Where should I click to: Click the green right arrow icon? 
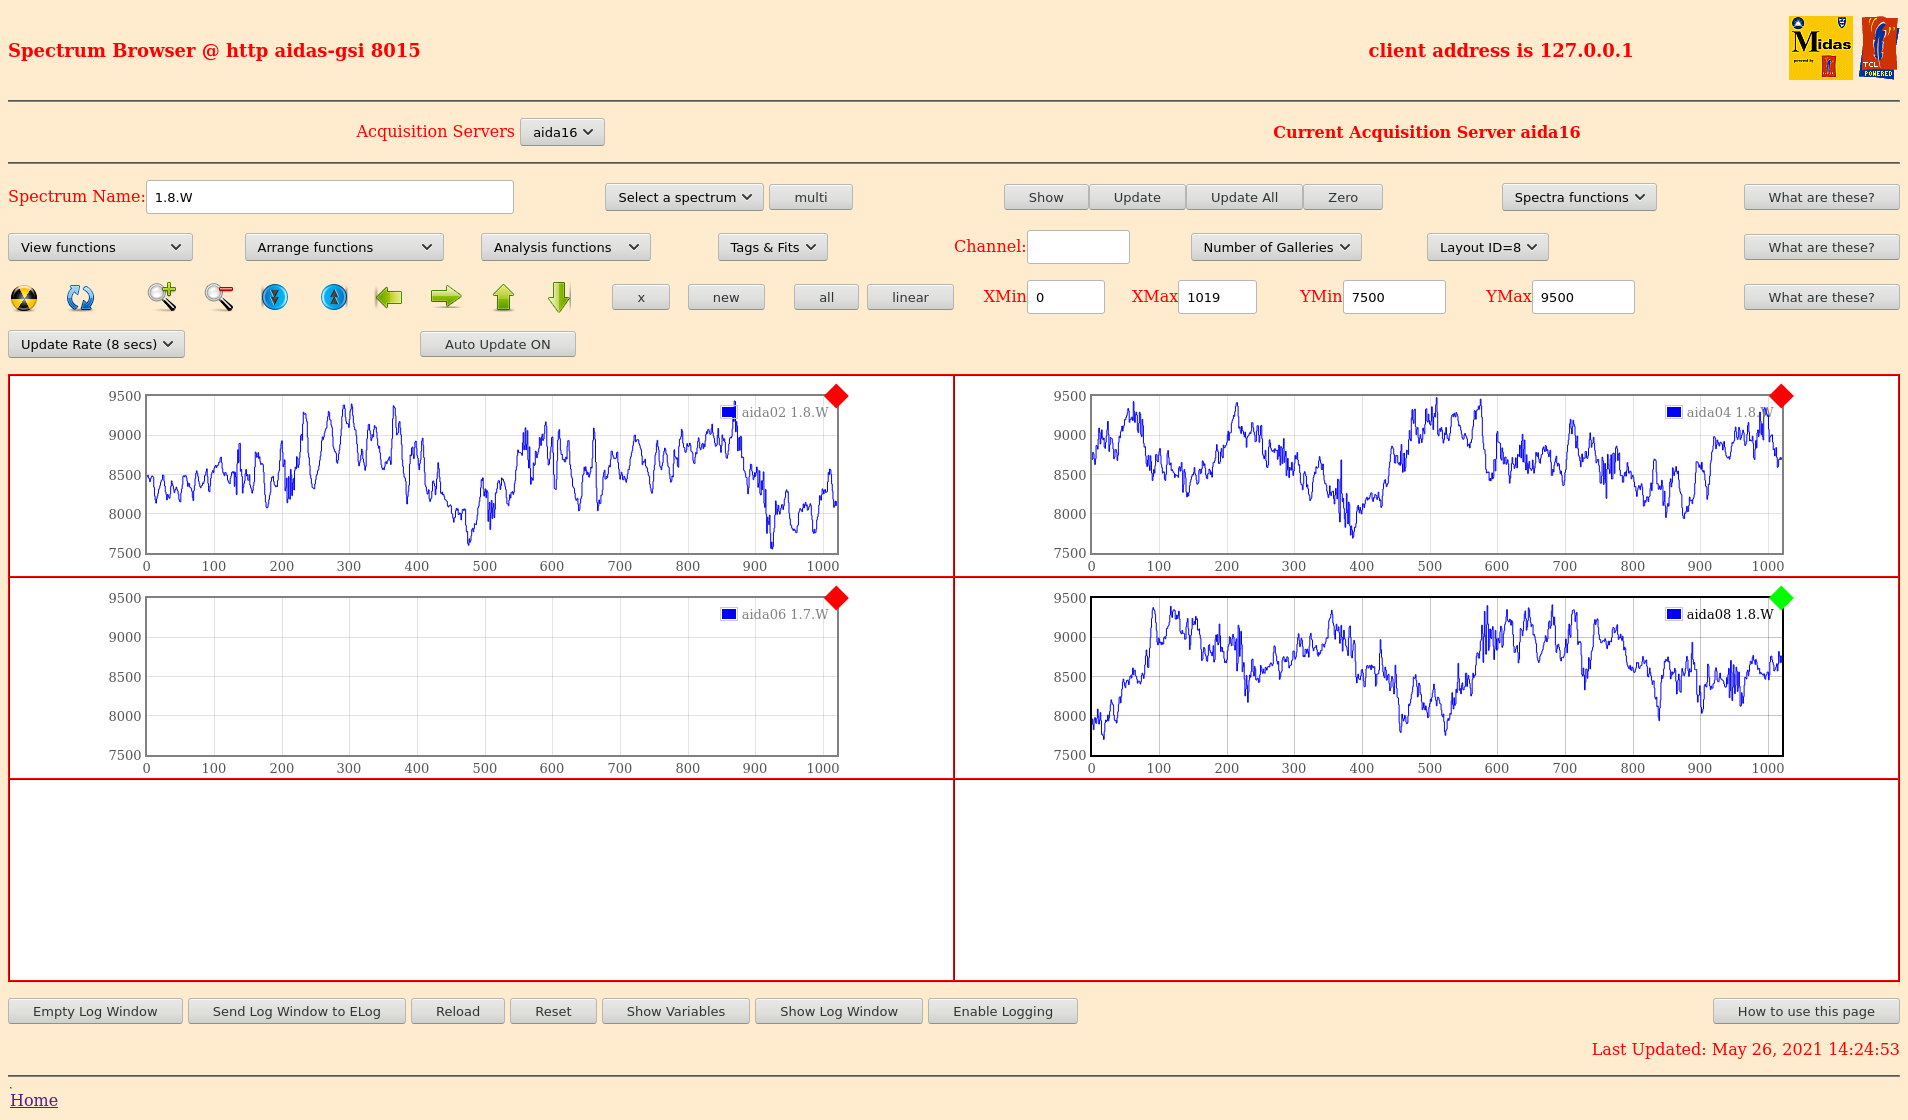click(446, 297)
